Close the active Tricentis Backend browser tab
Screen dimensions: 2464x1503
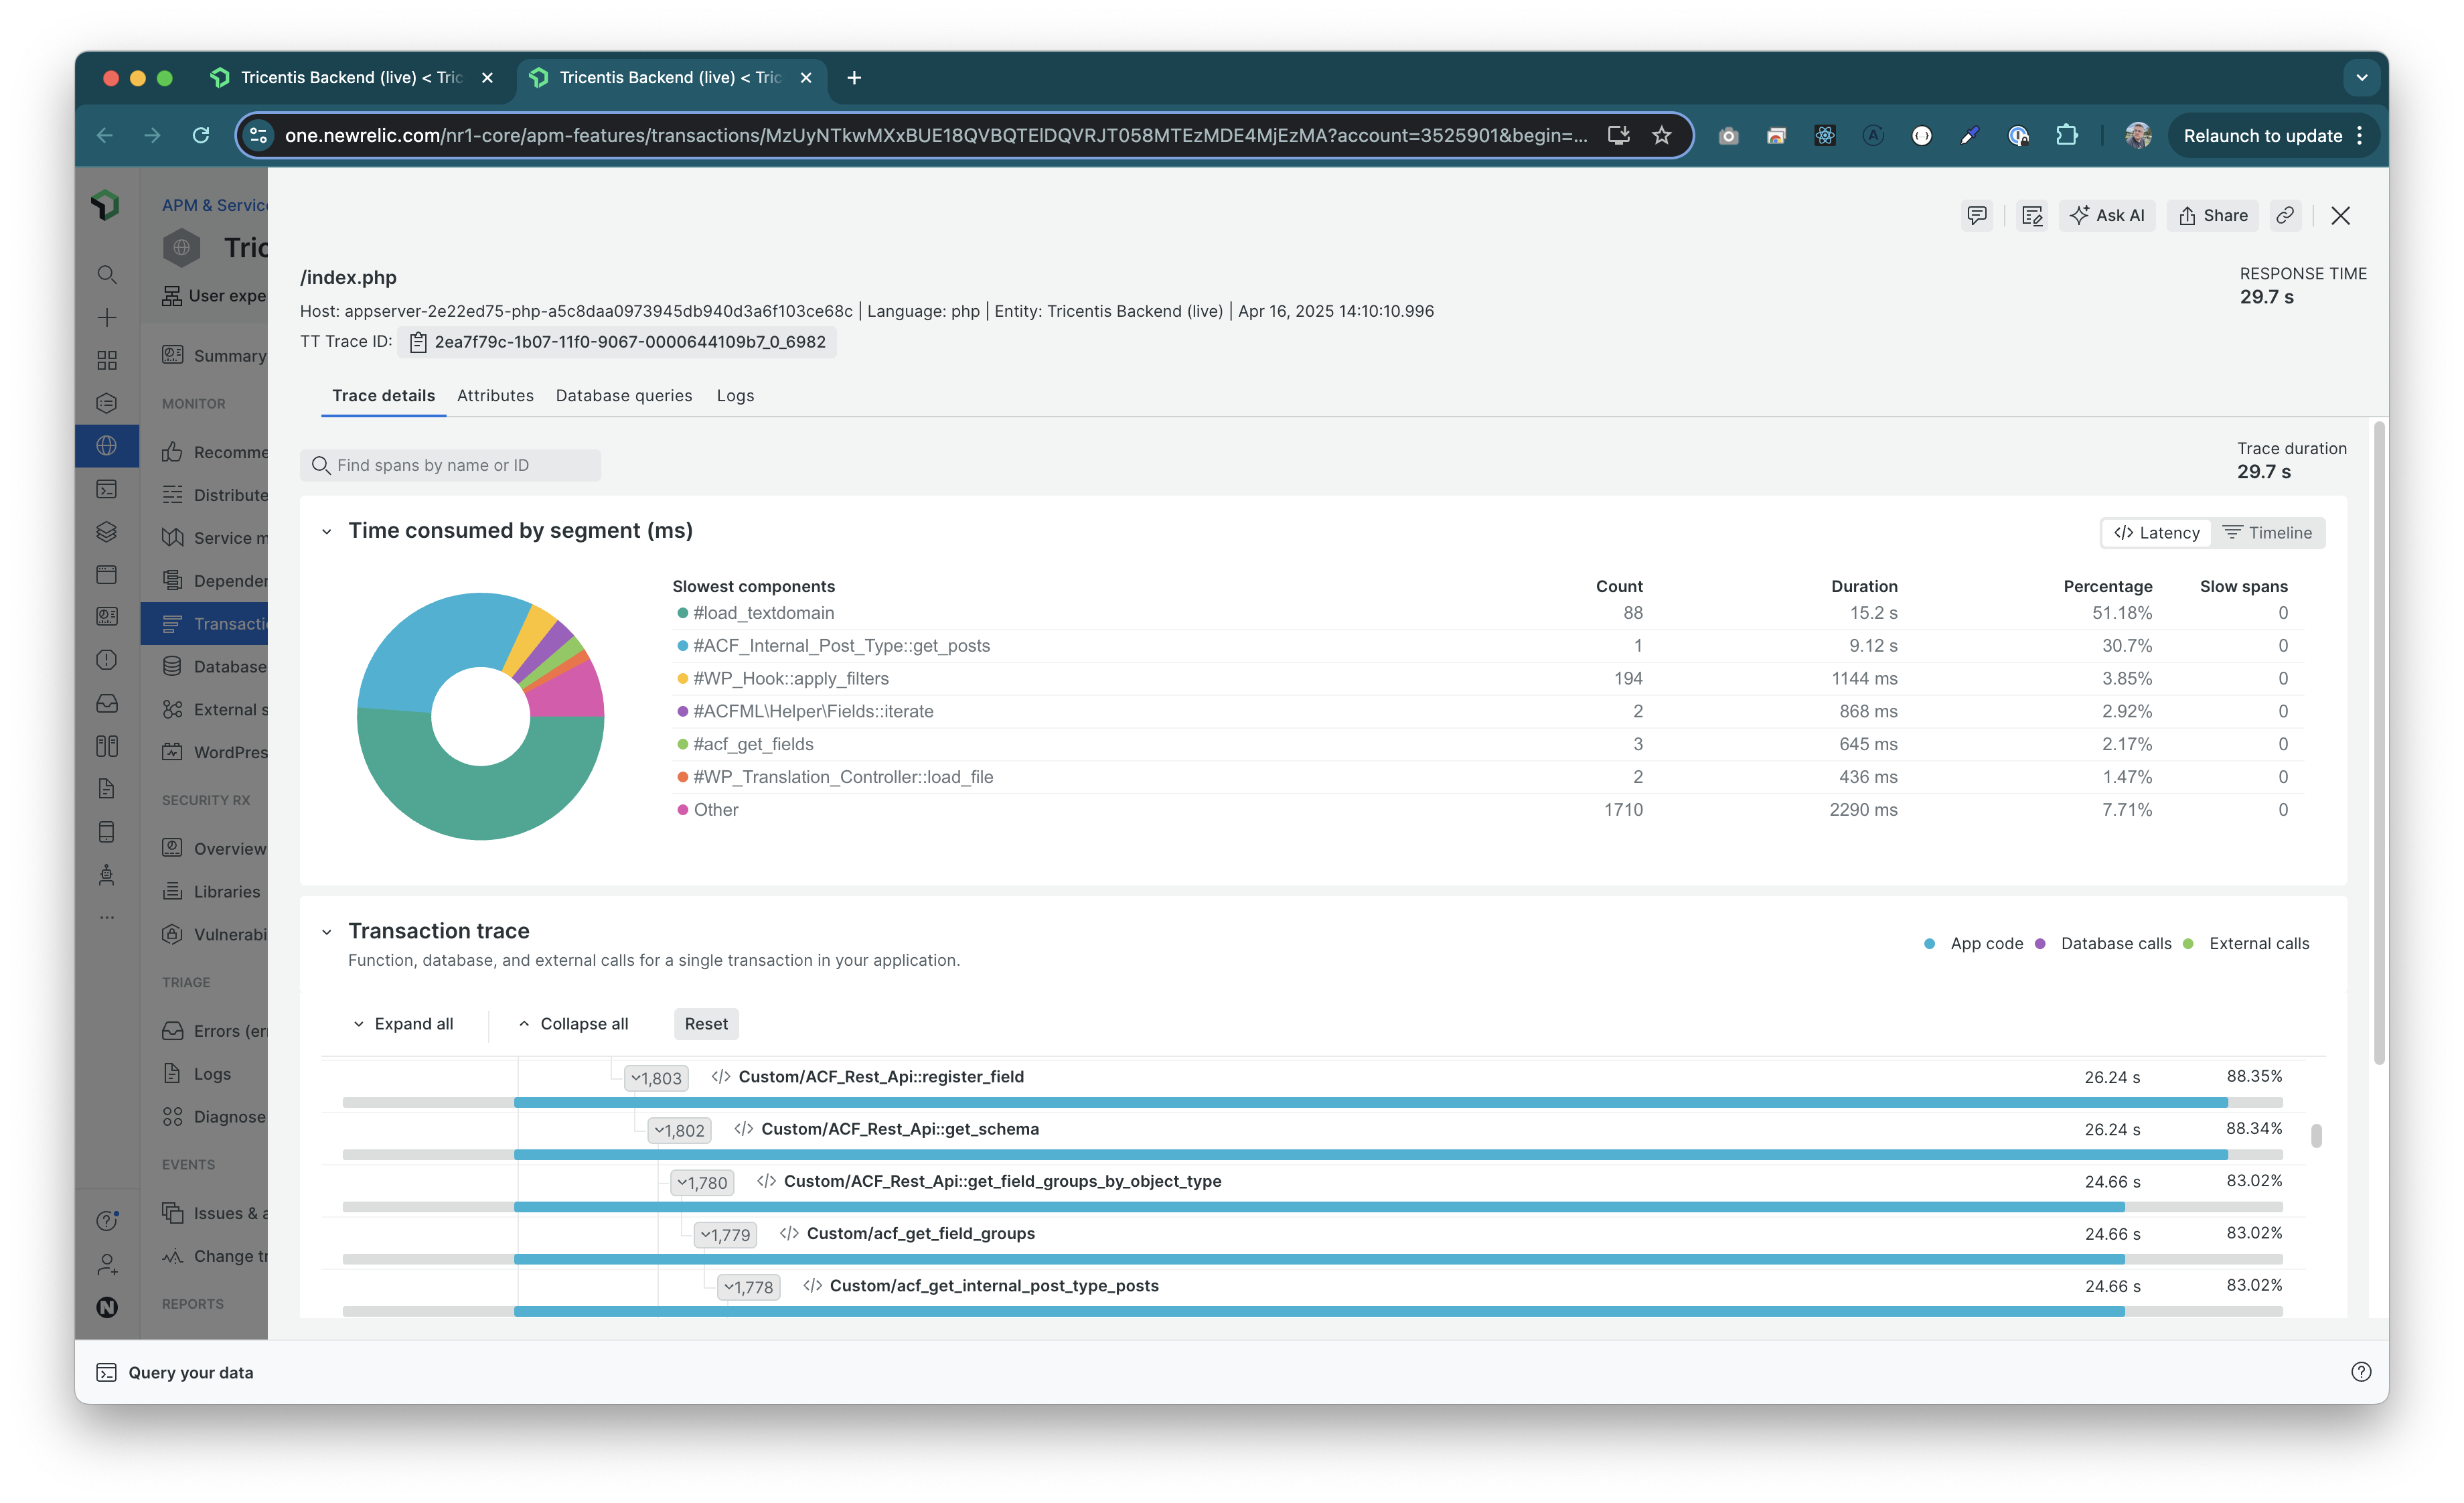pos(806,77)
